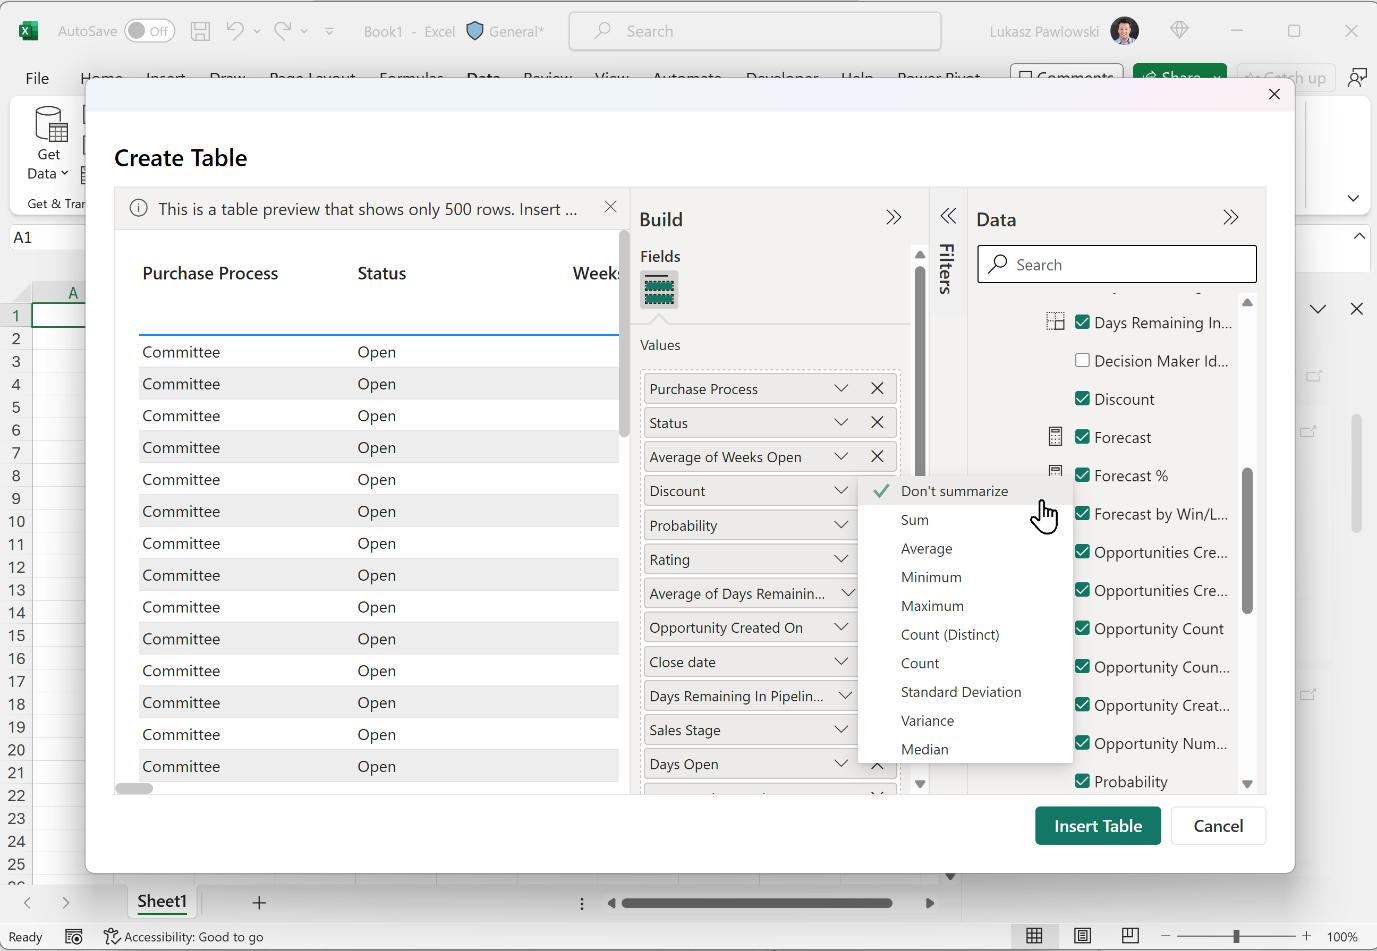Click Accessibility Good to go indicator

[184, 937]
